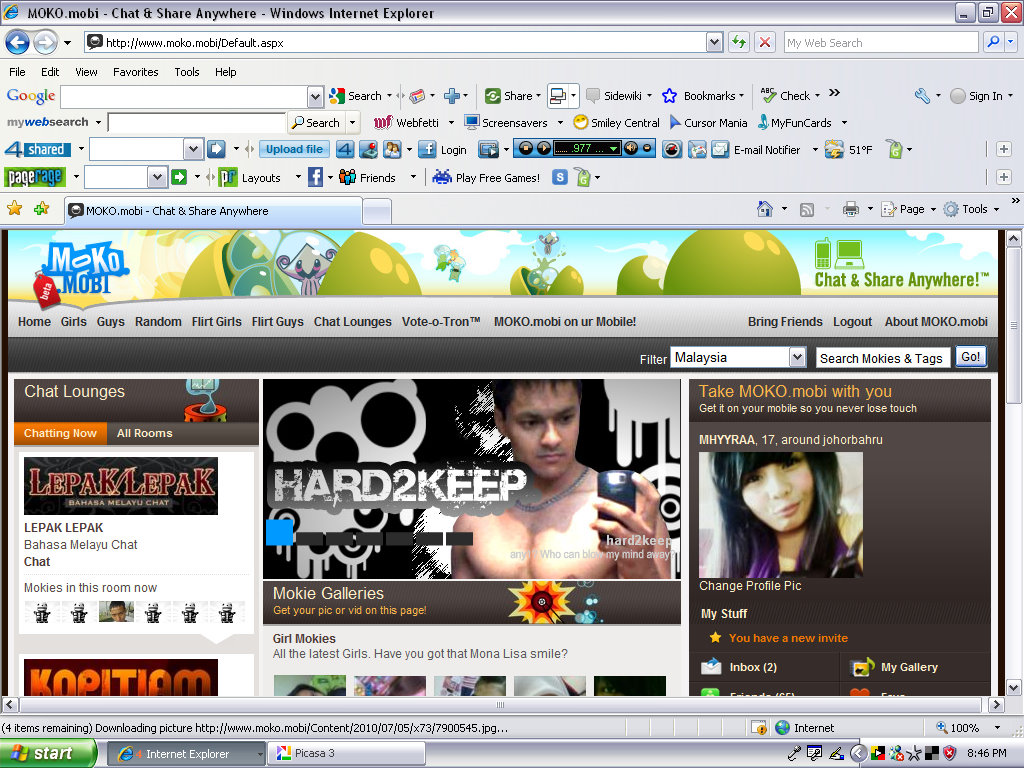The width and height of the screenshot is (1024, 768).
Task: Open Google toolbar wrench settings
Action: [x=921, y=96]
